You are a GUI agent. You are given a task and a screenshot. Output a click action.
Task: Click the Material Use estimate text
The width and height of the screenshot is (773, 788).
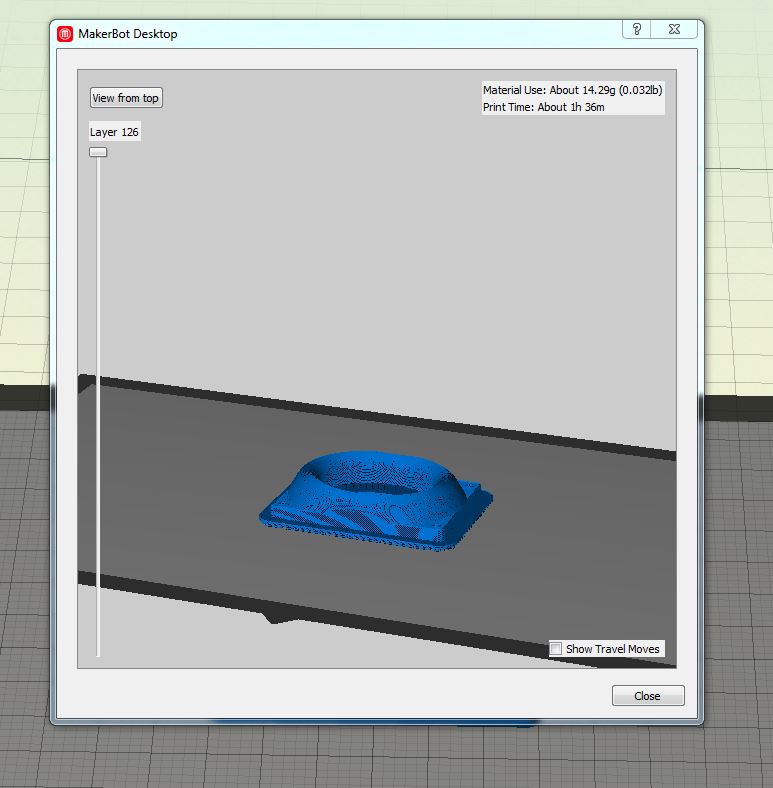tap(572, 90)
